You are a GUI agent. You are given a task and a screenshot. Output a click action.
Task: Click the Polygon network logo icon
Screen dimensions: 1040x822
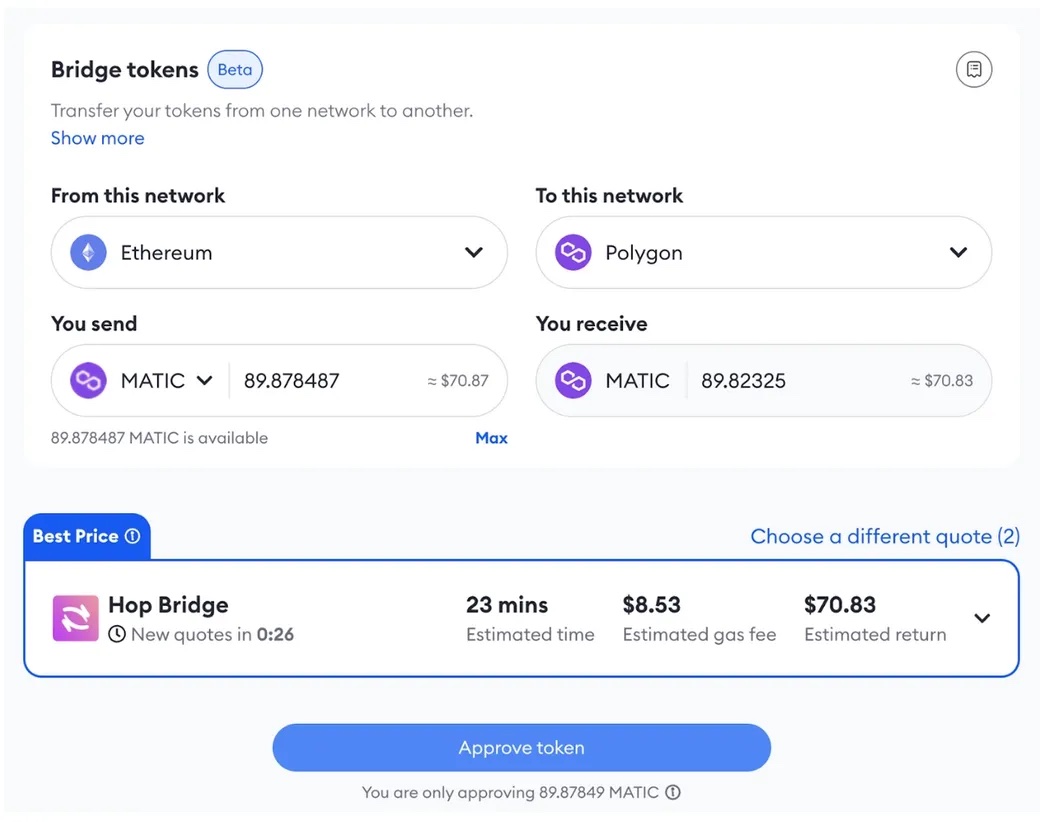pyautogui.click(x=573, y=252)
